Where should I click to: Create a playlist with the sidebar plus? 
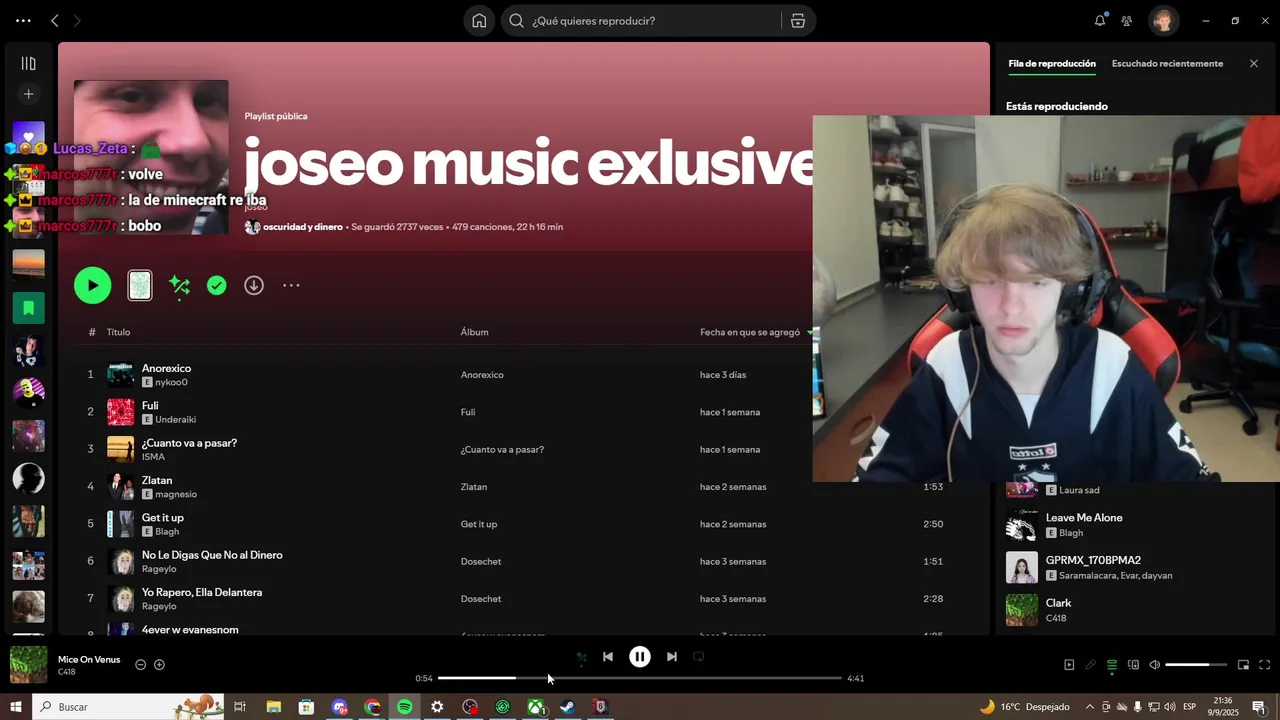[28, 94]
